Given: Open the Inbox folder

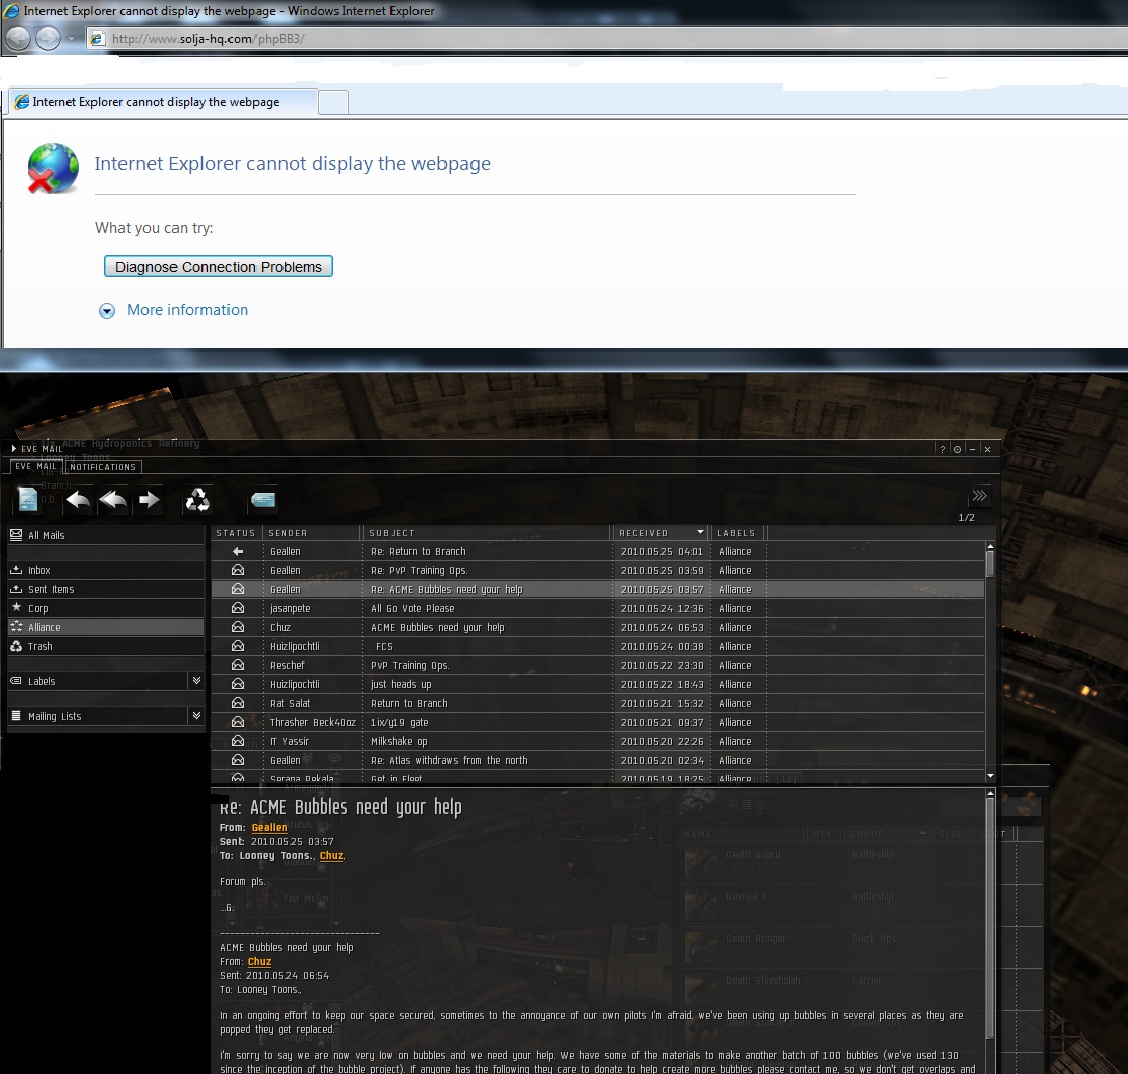Looking at the screenshot, I should (x=106, y=570).
